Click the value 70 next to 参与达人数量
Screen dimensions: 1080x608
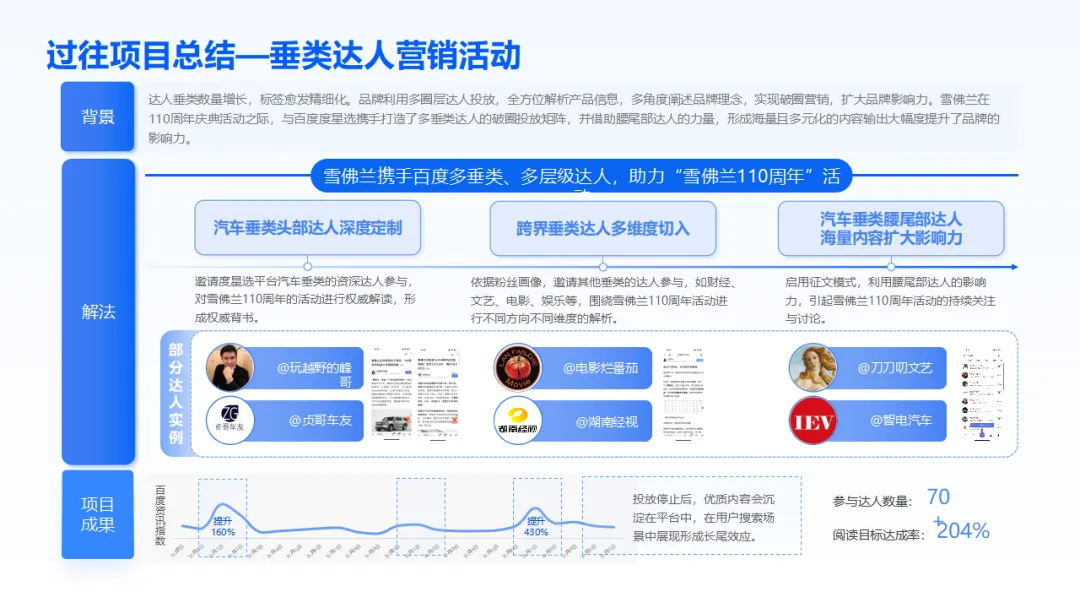[938, 497]
